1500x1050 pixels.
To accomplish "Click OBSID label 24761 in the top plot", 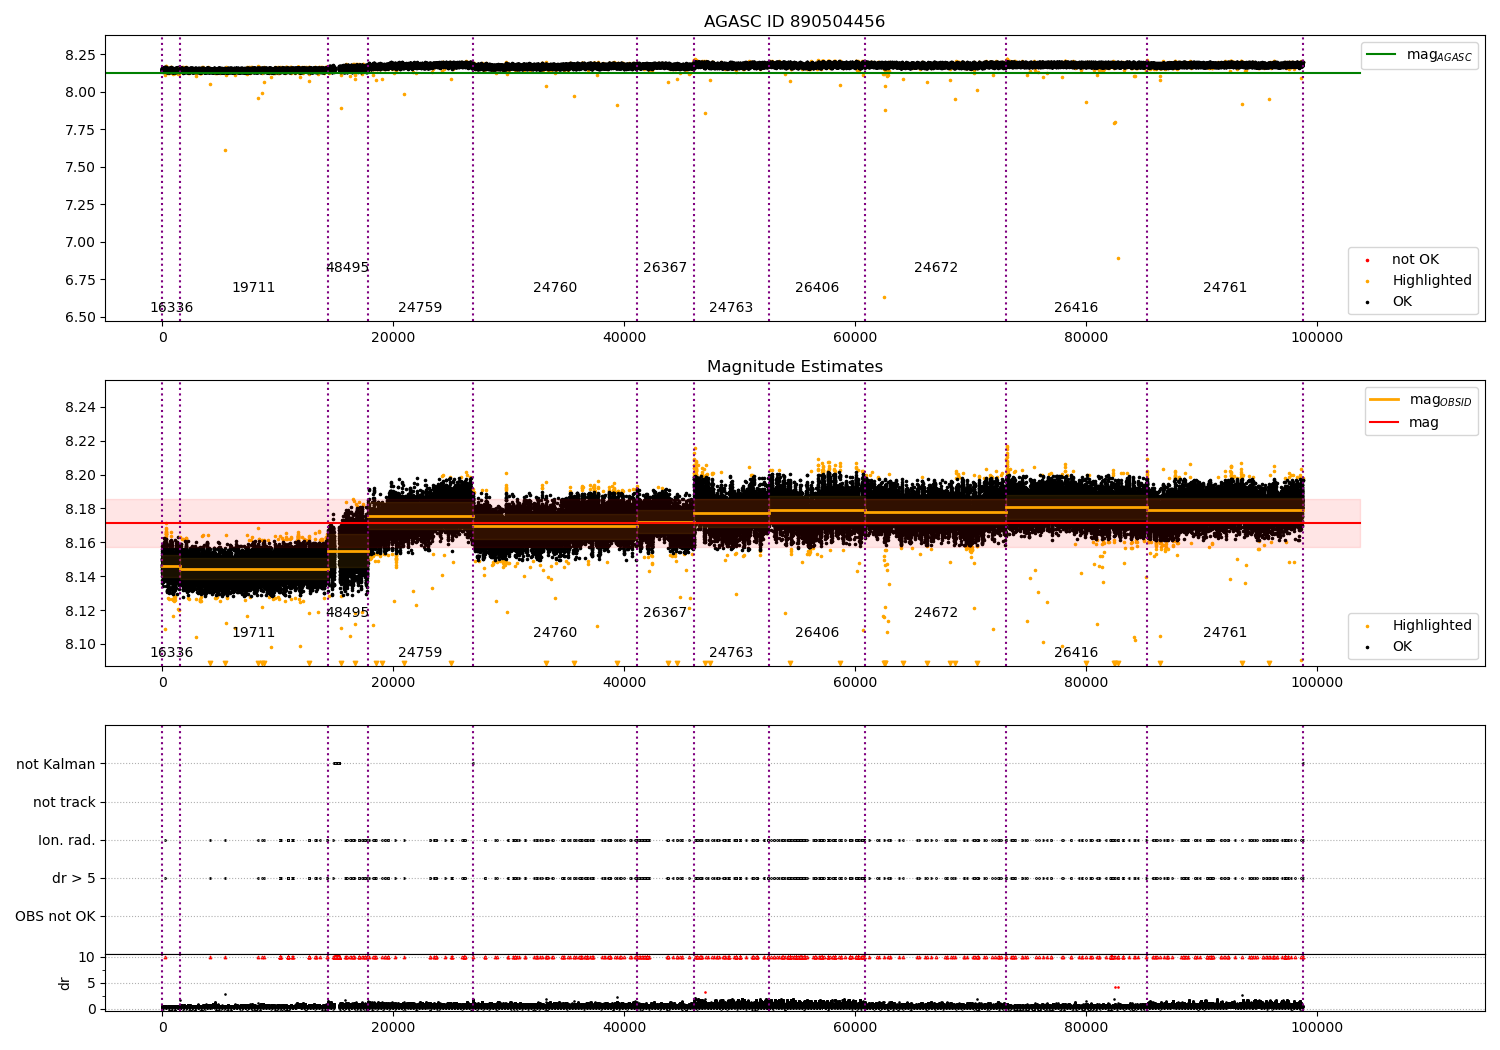I will point(1225,288).
